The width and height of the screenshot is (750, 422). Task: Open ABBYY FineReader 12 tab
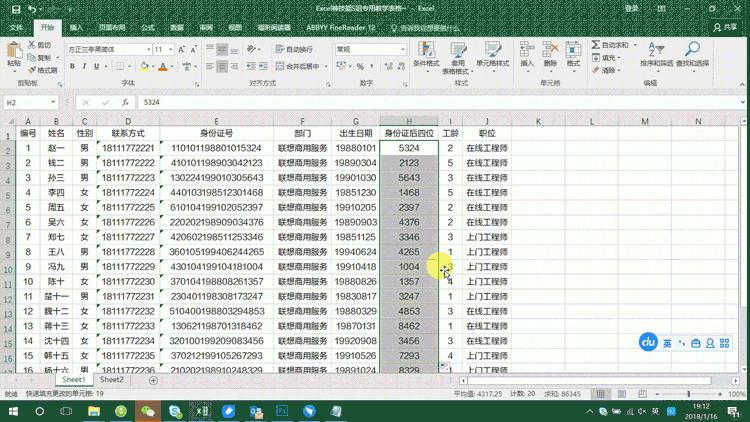[341, 28]
